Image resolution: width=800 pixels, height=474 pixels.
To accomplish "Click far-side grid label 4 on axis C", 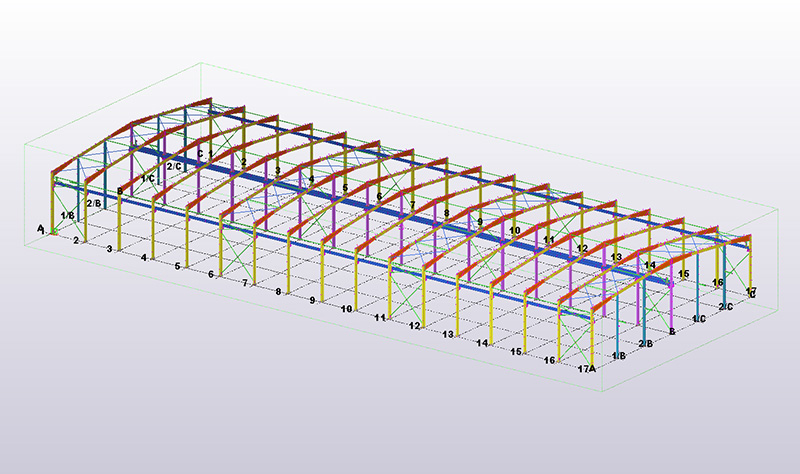I will pyautogui.click(x=311, y=179).
